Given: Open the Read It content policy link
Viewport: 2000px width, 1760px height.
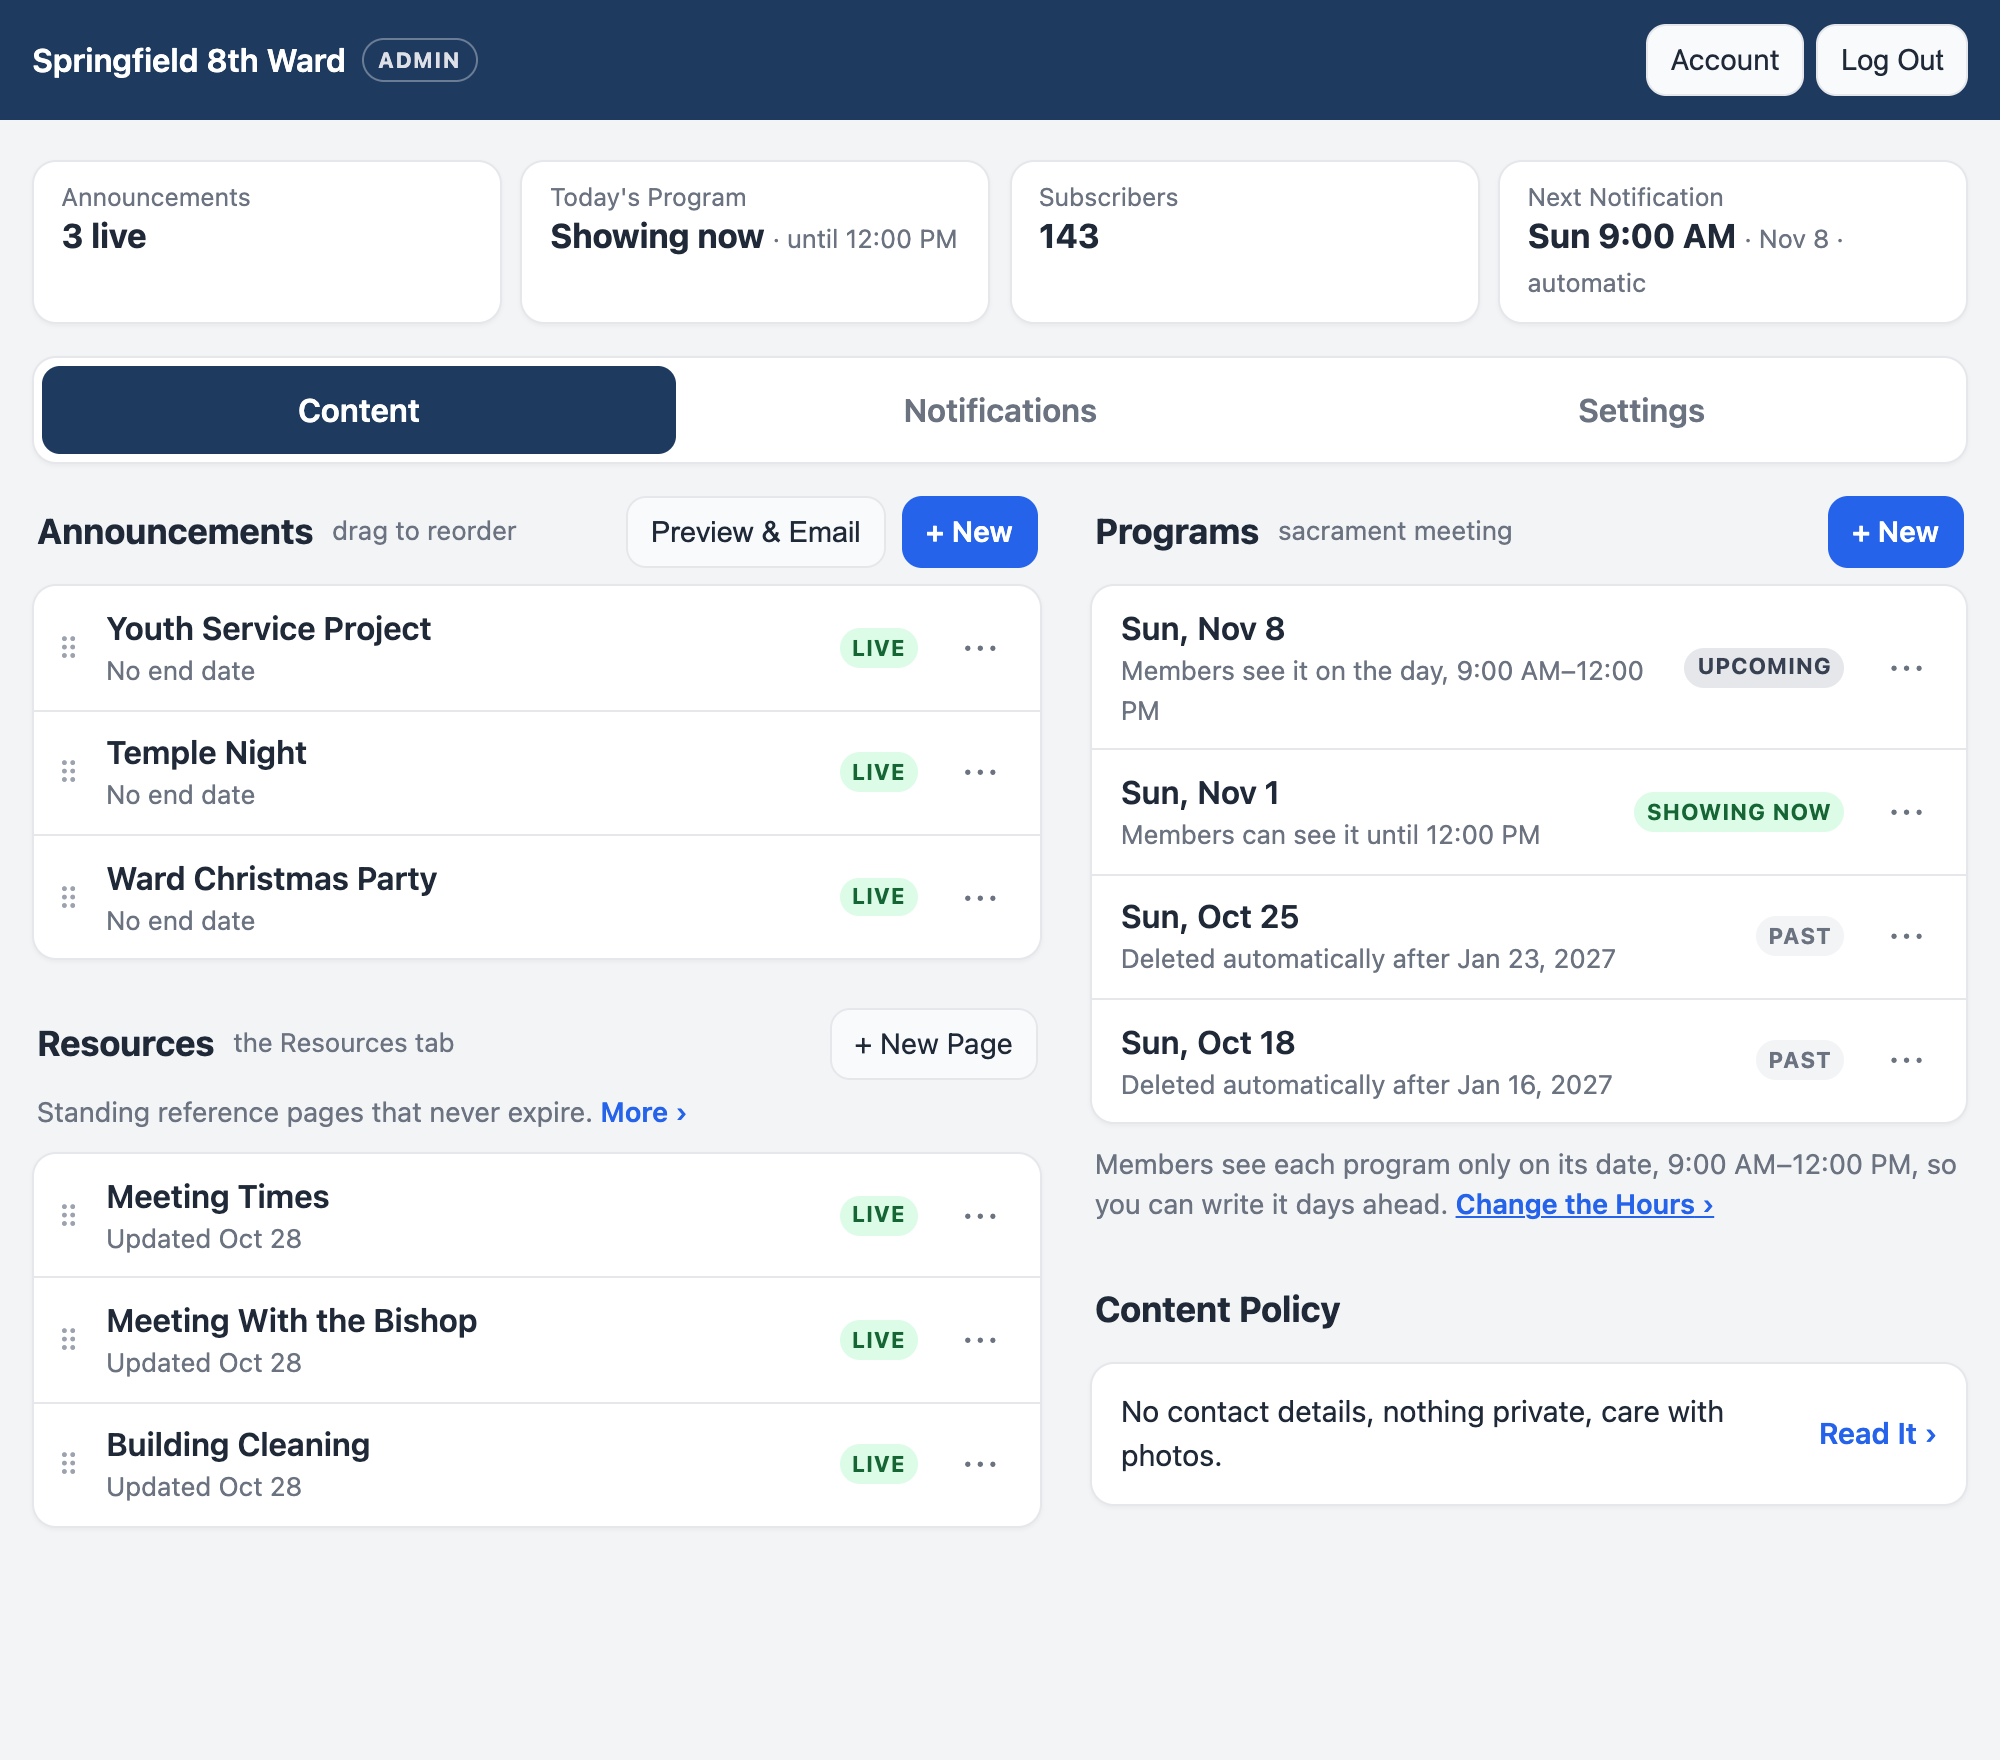Looking at the screenshot, I should point(1878,1434).
